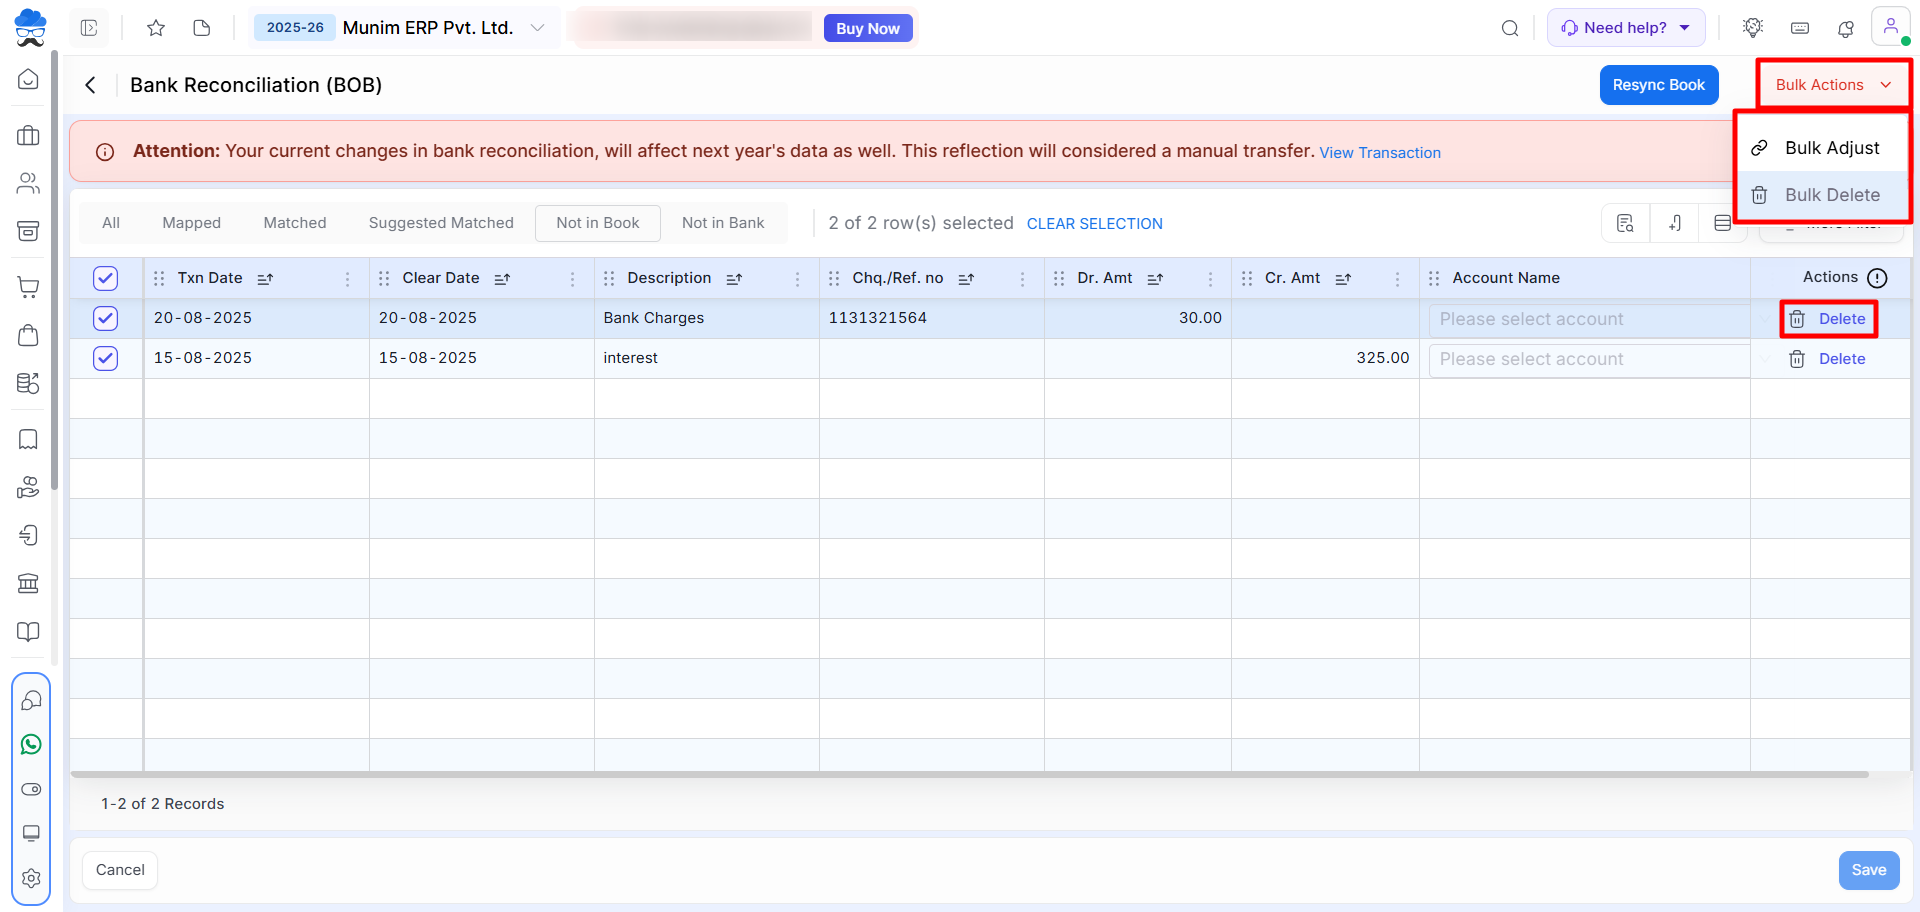This screenshot has width=1920, height=912.
Task: Click the horizontal scrollbar under the table
Action: [969, 774]
